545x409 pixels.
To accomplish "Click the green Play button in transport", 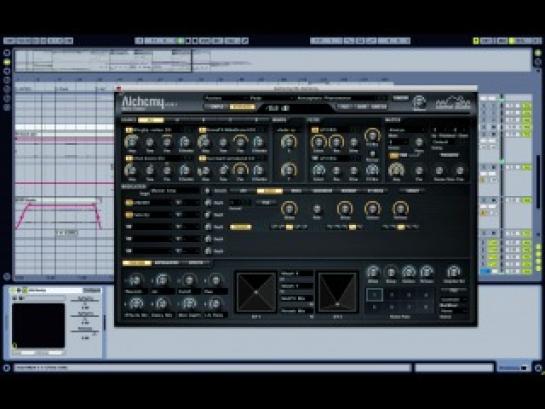I will point(180,41).
